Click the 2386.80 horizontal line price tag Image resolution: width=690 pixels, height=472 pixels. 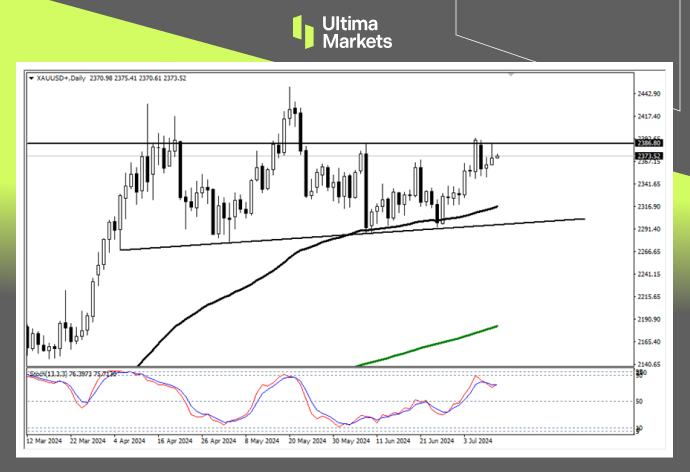click(x=648, y=144)
